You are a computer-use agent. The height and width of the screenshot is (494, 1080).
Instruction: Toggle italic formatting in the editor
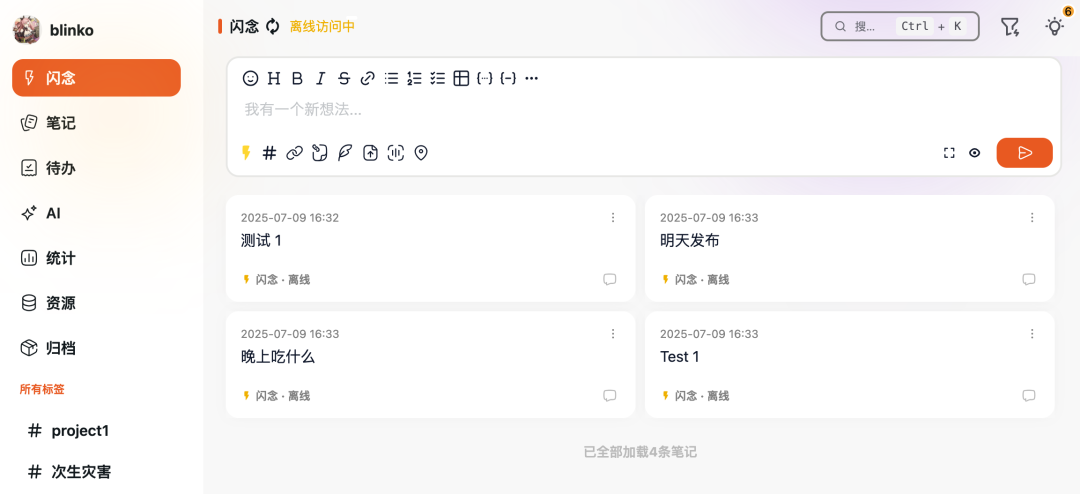pos(320,79)
